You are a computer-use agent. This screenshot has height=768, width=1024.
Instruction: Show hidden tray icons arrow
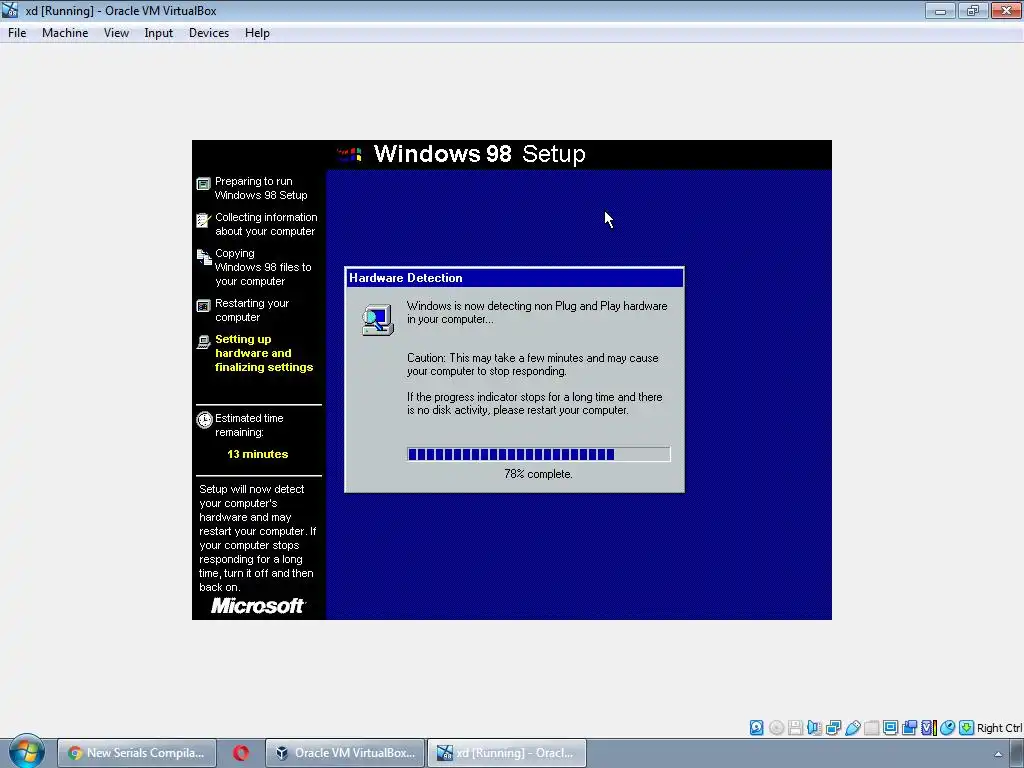[x=998, y=754]
